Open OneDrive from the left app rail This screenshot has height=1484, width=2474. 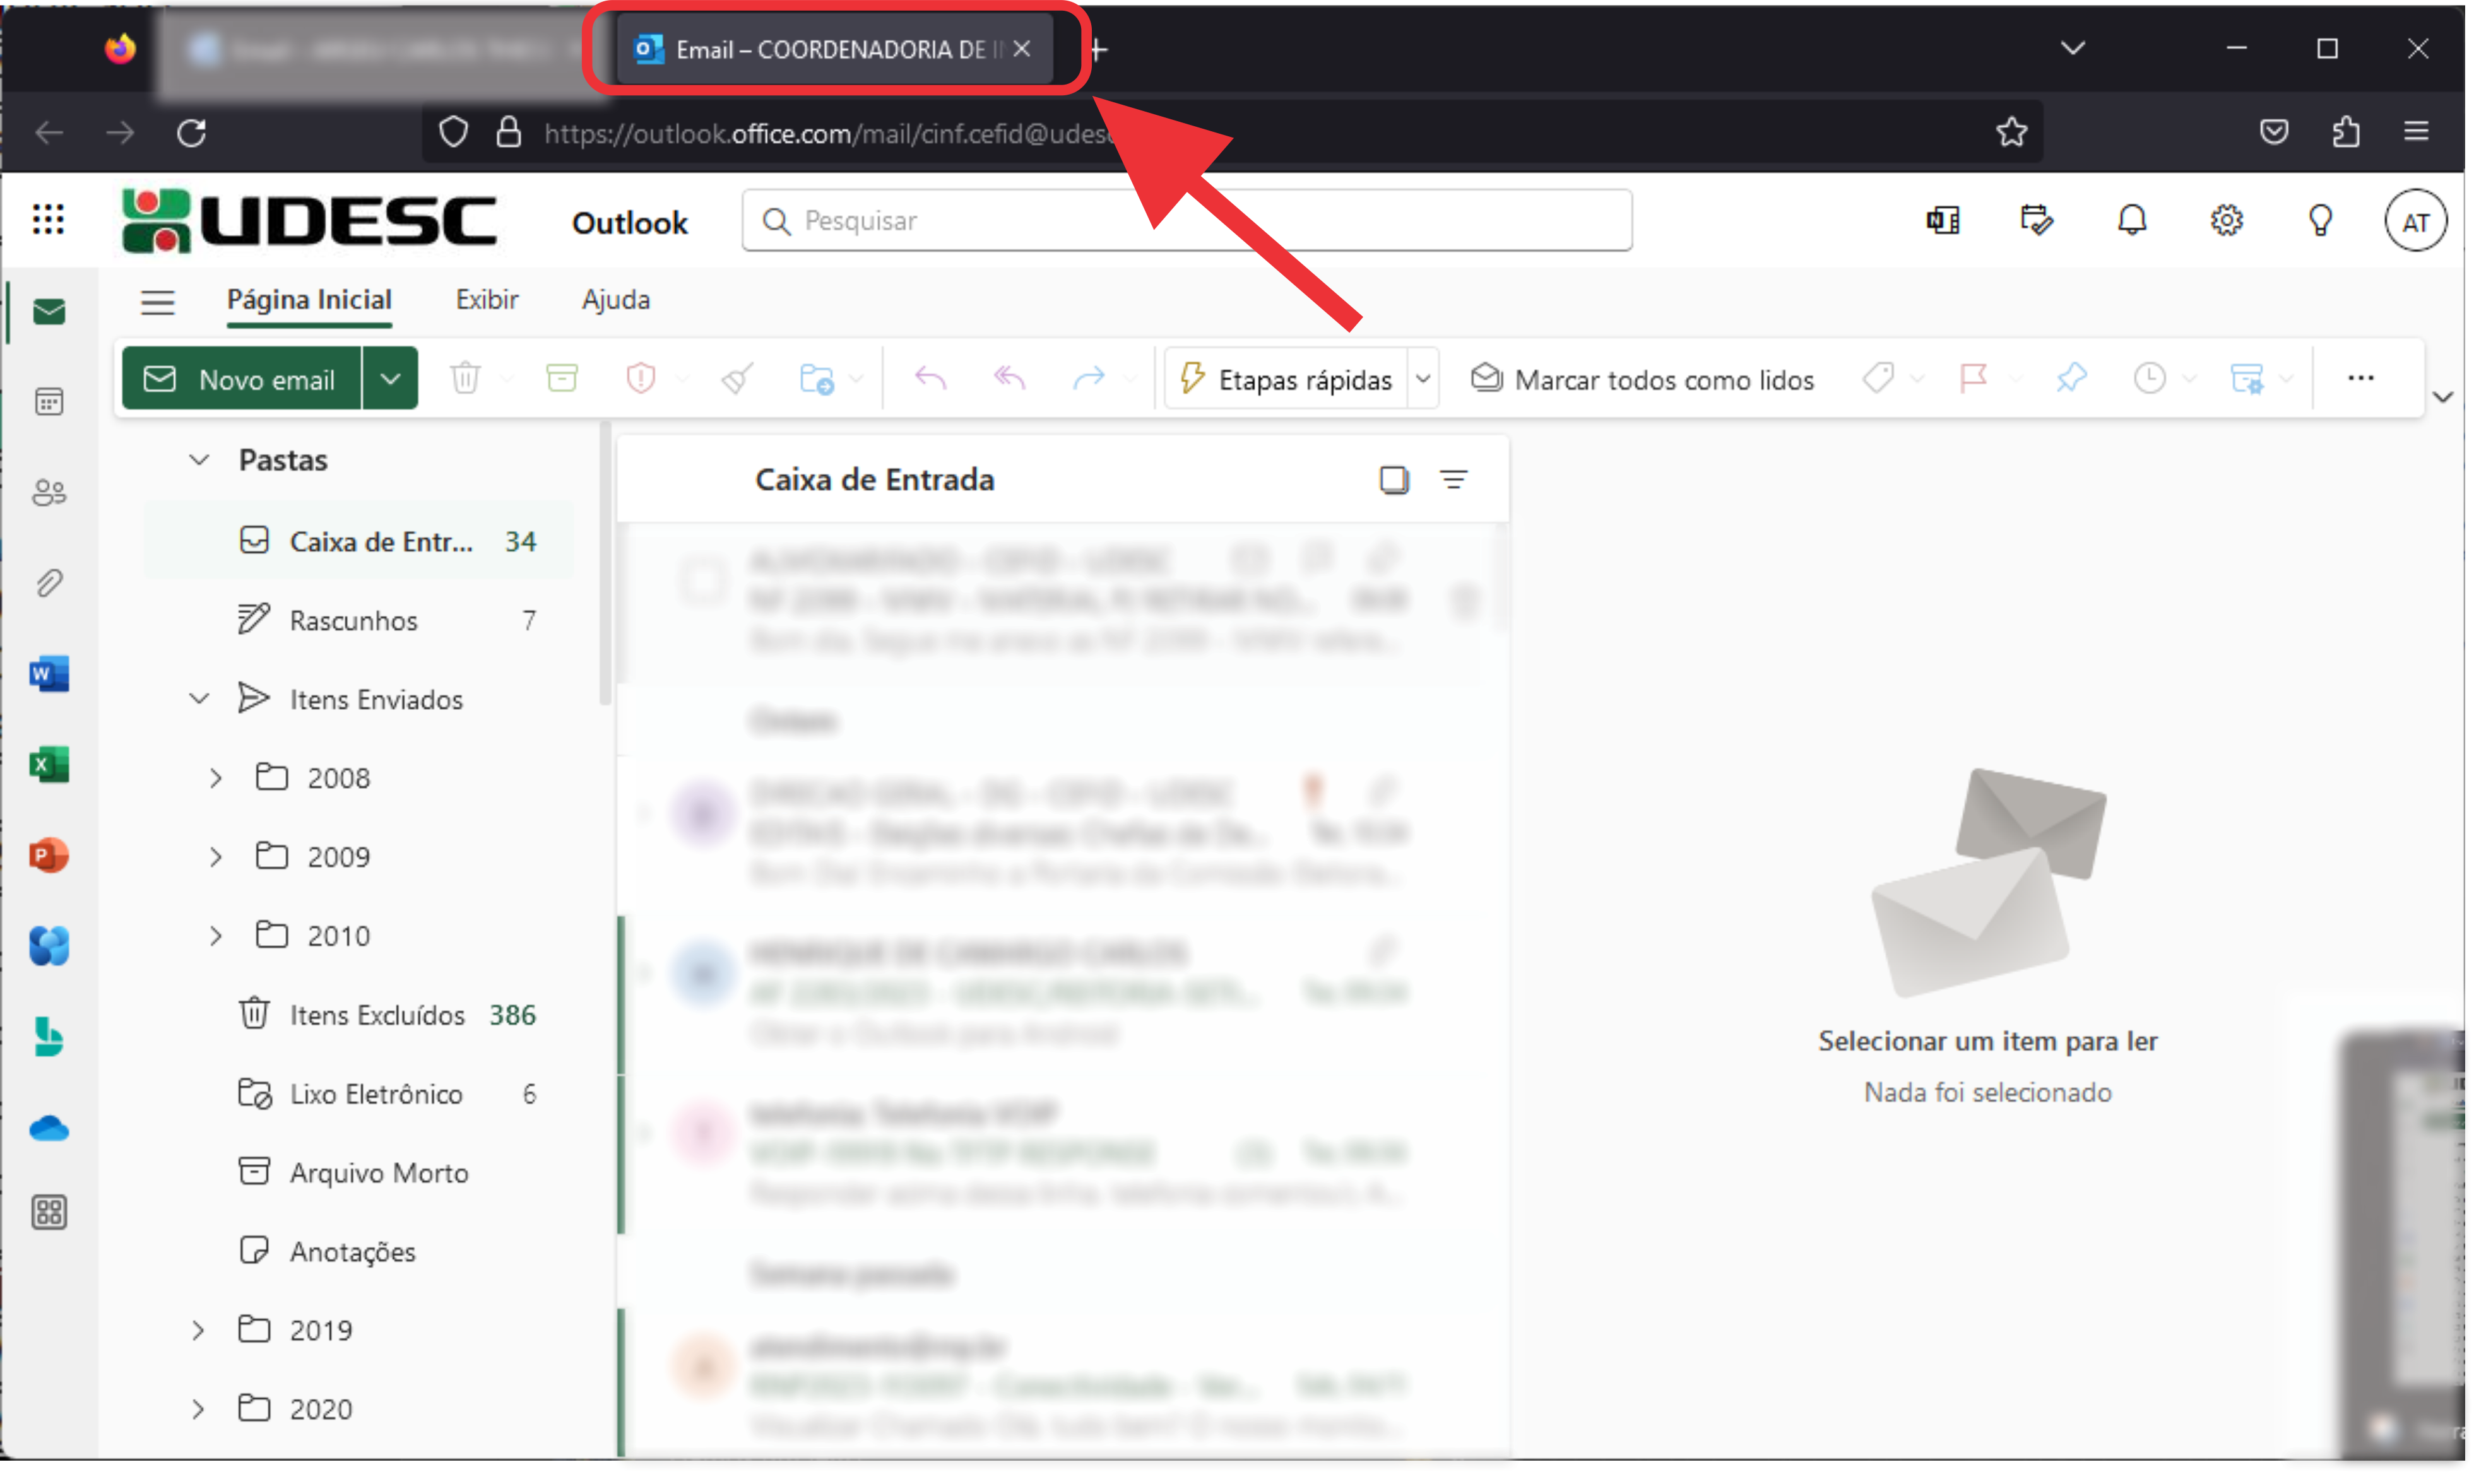tap(48, 1129)
